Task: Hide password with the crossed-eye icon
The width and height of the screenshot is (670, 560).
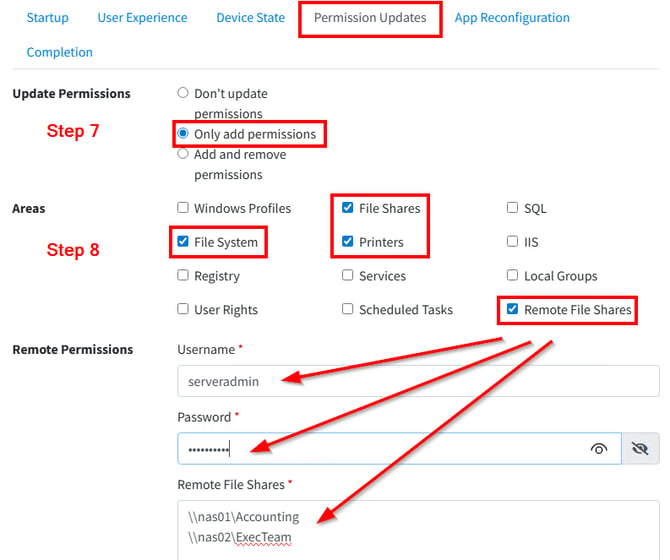Action: (x=640, y=449)
